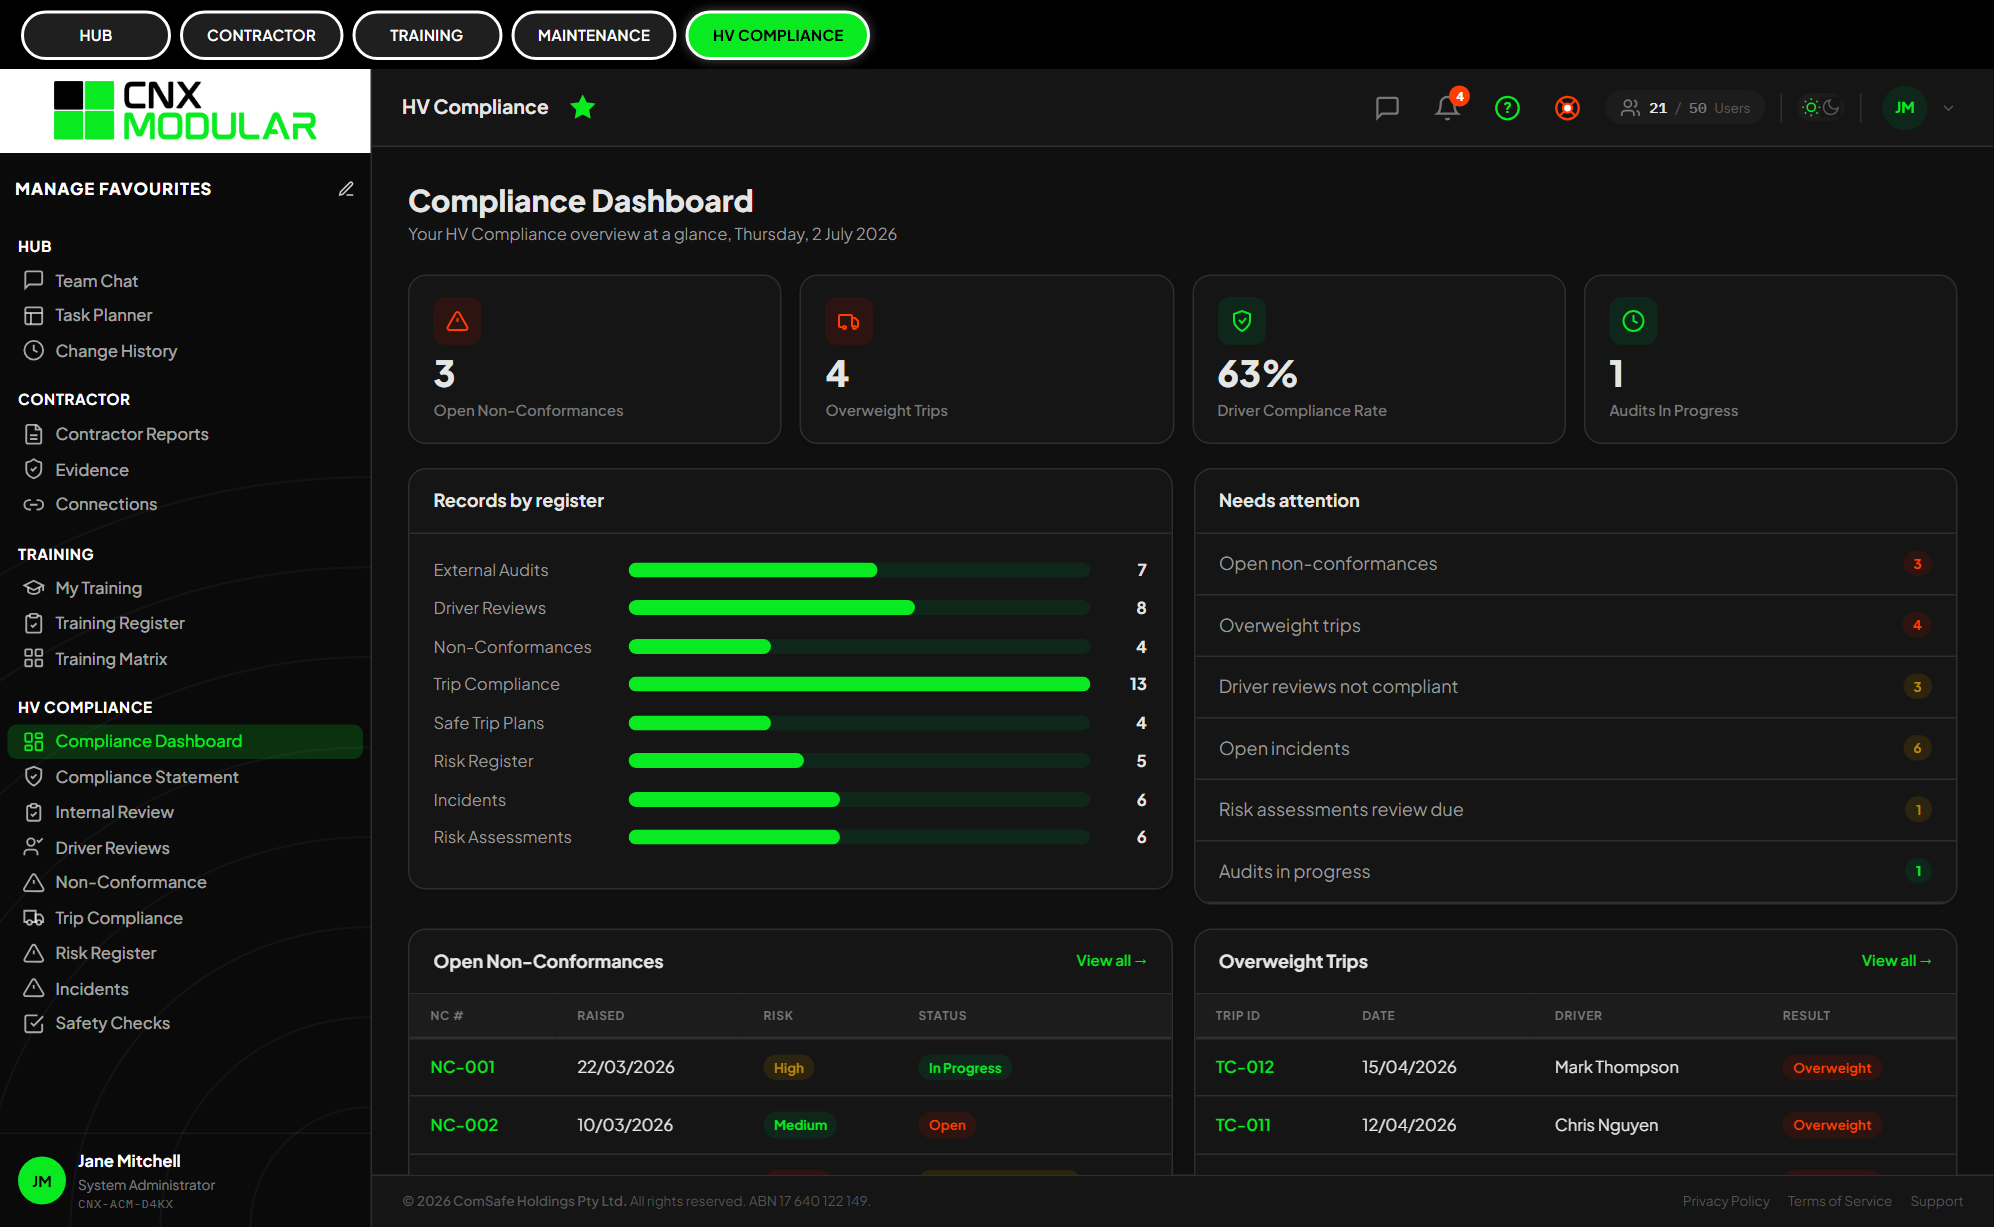Open trip TC-012 link
Viewport: 1994px width, 1227px height.
tap(1245, 1068)
